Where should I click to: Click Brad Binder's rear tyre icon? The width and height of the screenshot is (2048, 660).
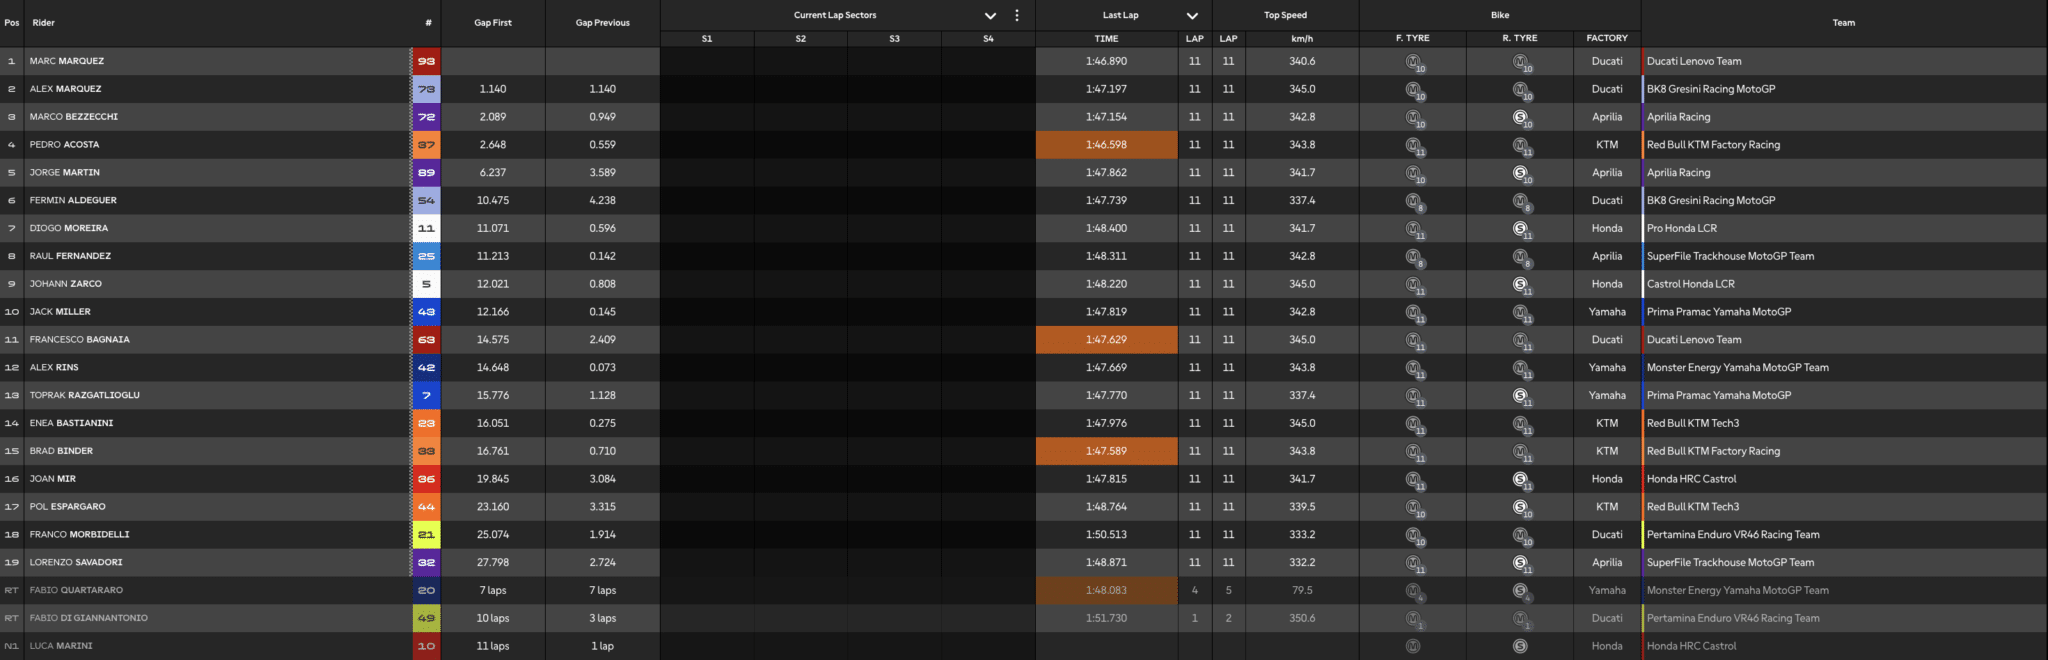1520,451
